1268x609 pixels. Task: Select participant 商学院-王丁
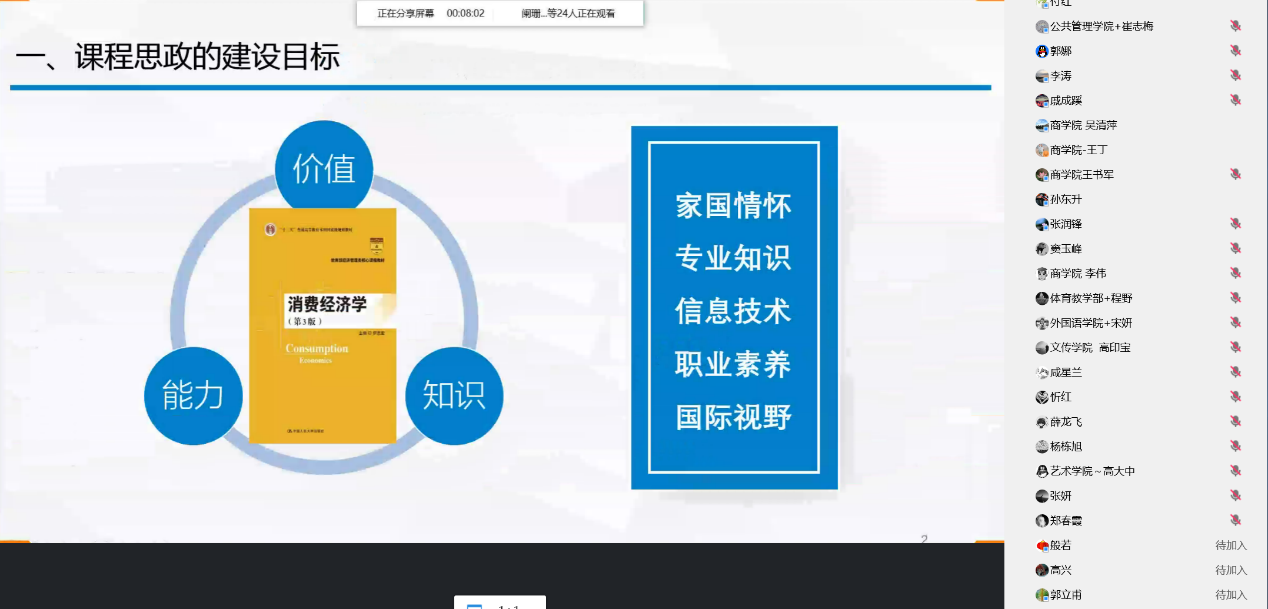tap(1078, 150)
